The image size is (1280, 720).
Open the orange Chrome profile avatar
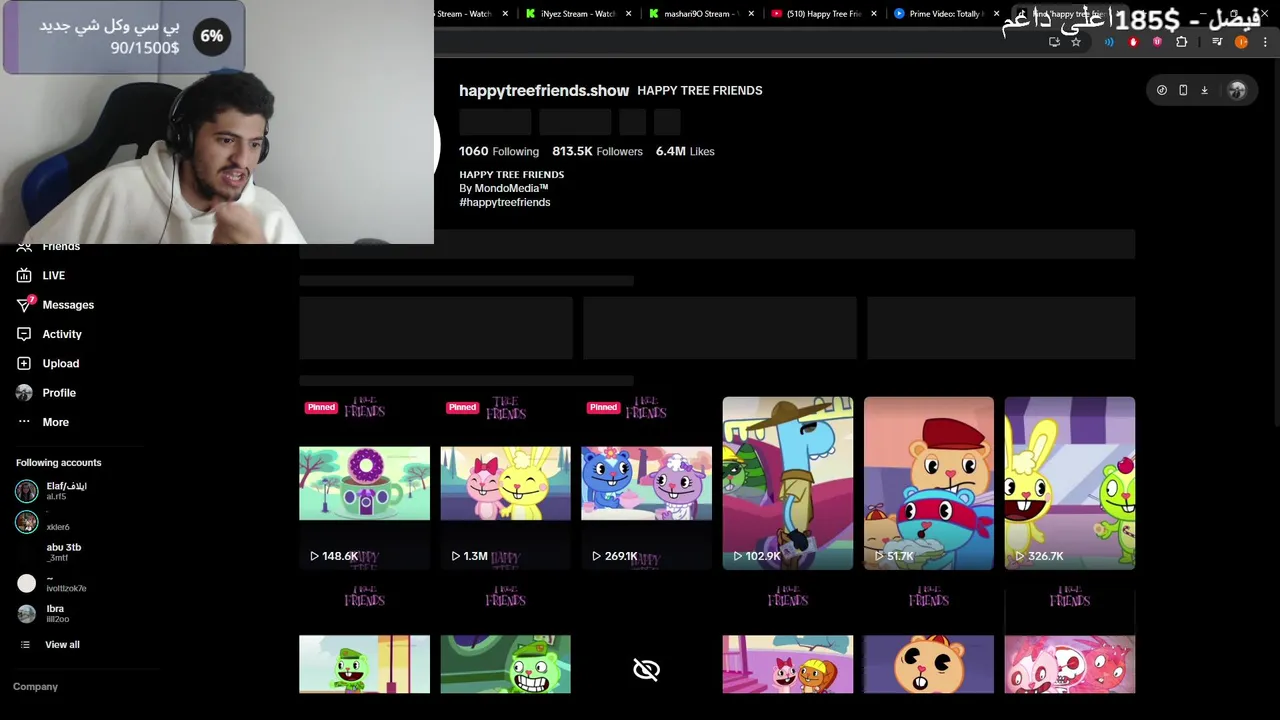[x=1241, y=42]
